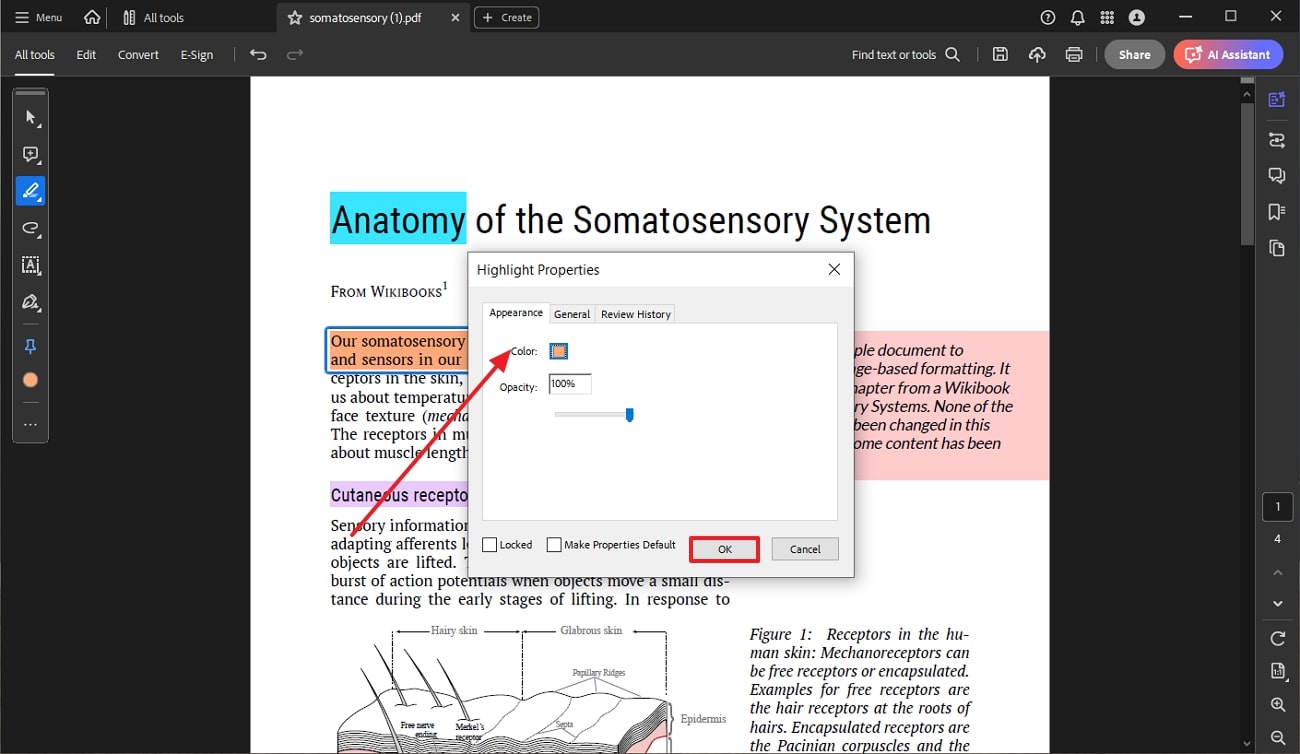Print the document
This screenshot has width=1300, height=754.
pos(1074,55)
